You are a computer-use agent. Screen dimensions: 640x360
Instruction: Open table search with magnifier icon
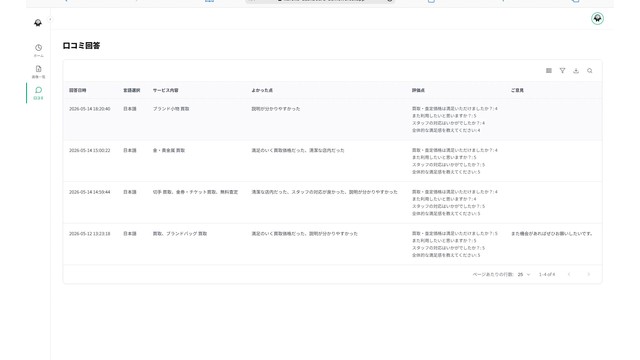pos(589,71)
